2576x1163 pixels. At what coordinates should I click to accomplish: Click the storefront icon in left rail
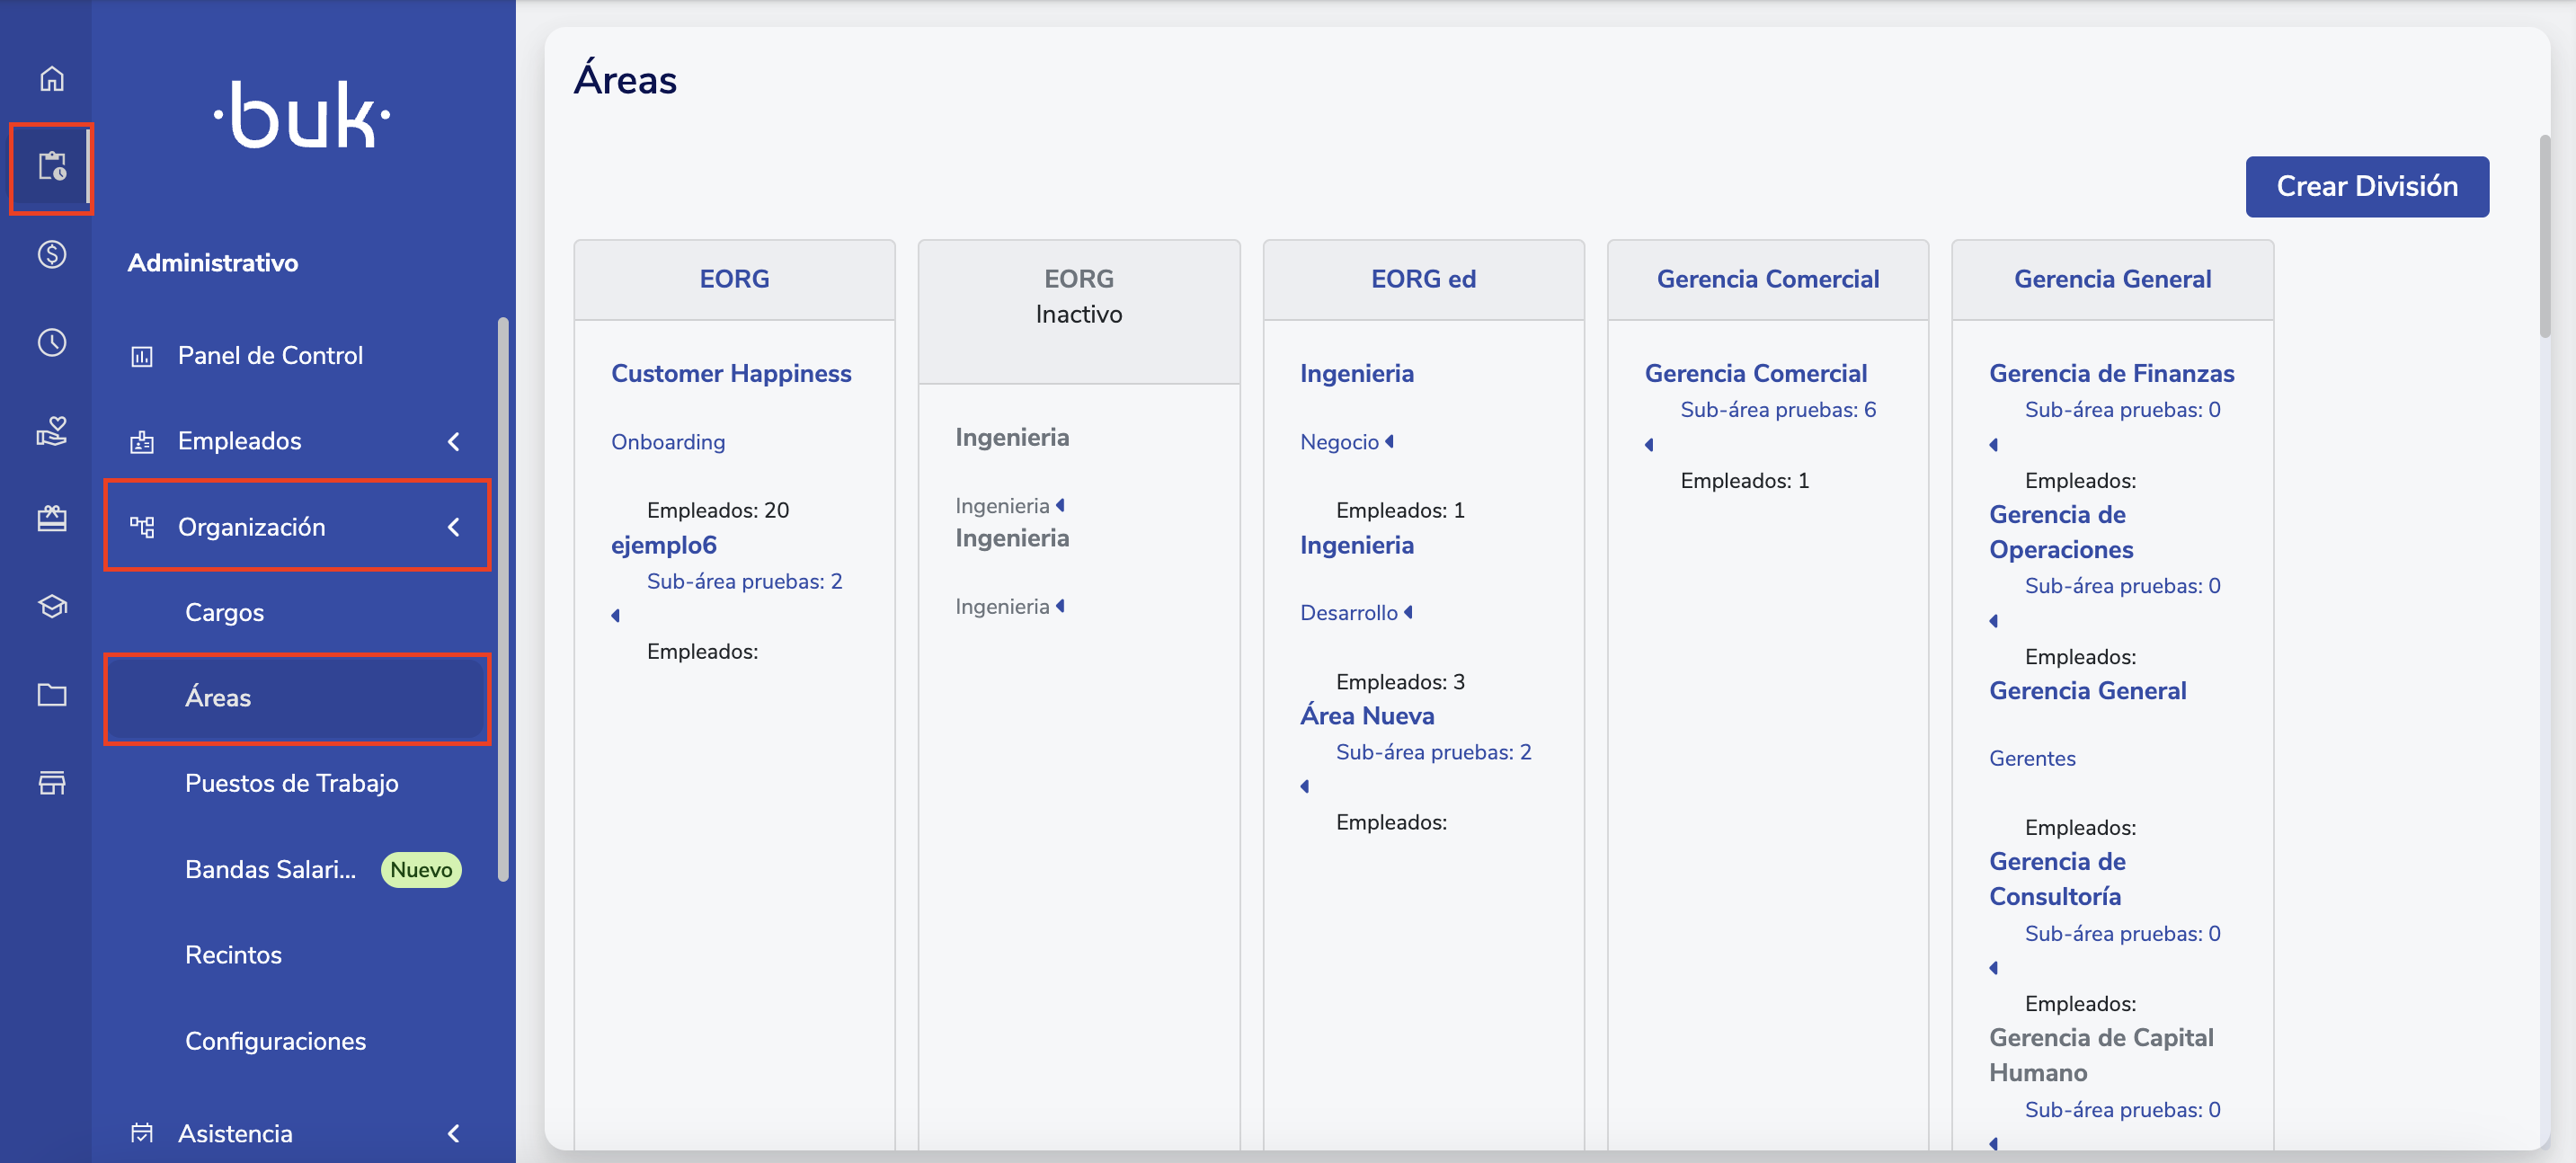(52, 782)
